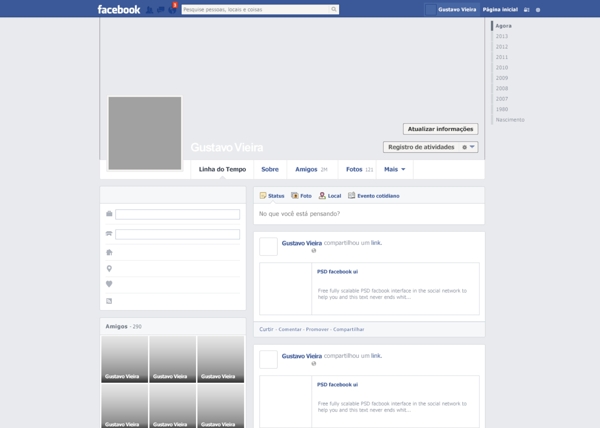Click the work briefcase icon

(x=109, y=214)
